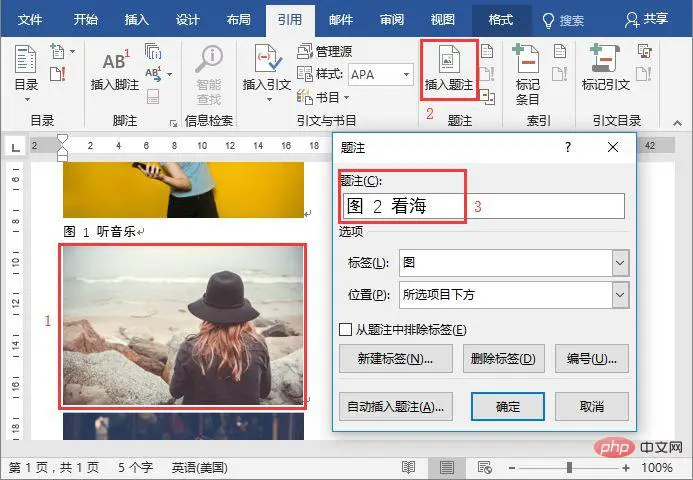Expand the 位置 position dropdown

pos(620,294)
